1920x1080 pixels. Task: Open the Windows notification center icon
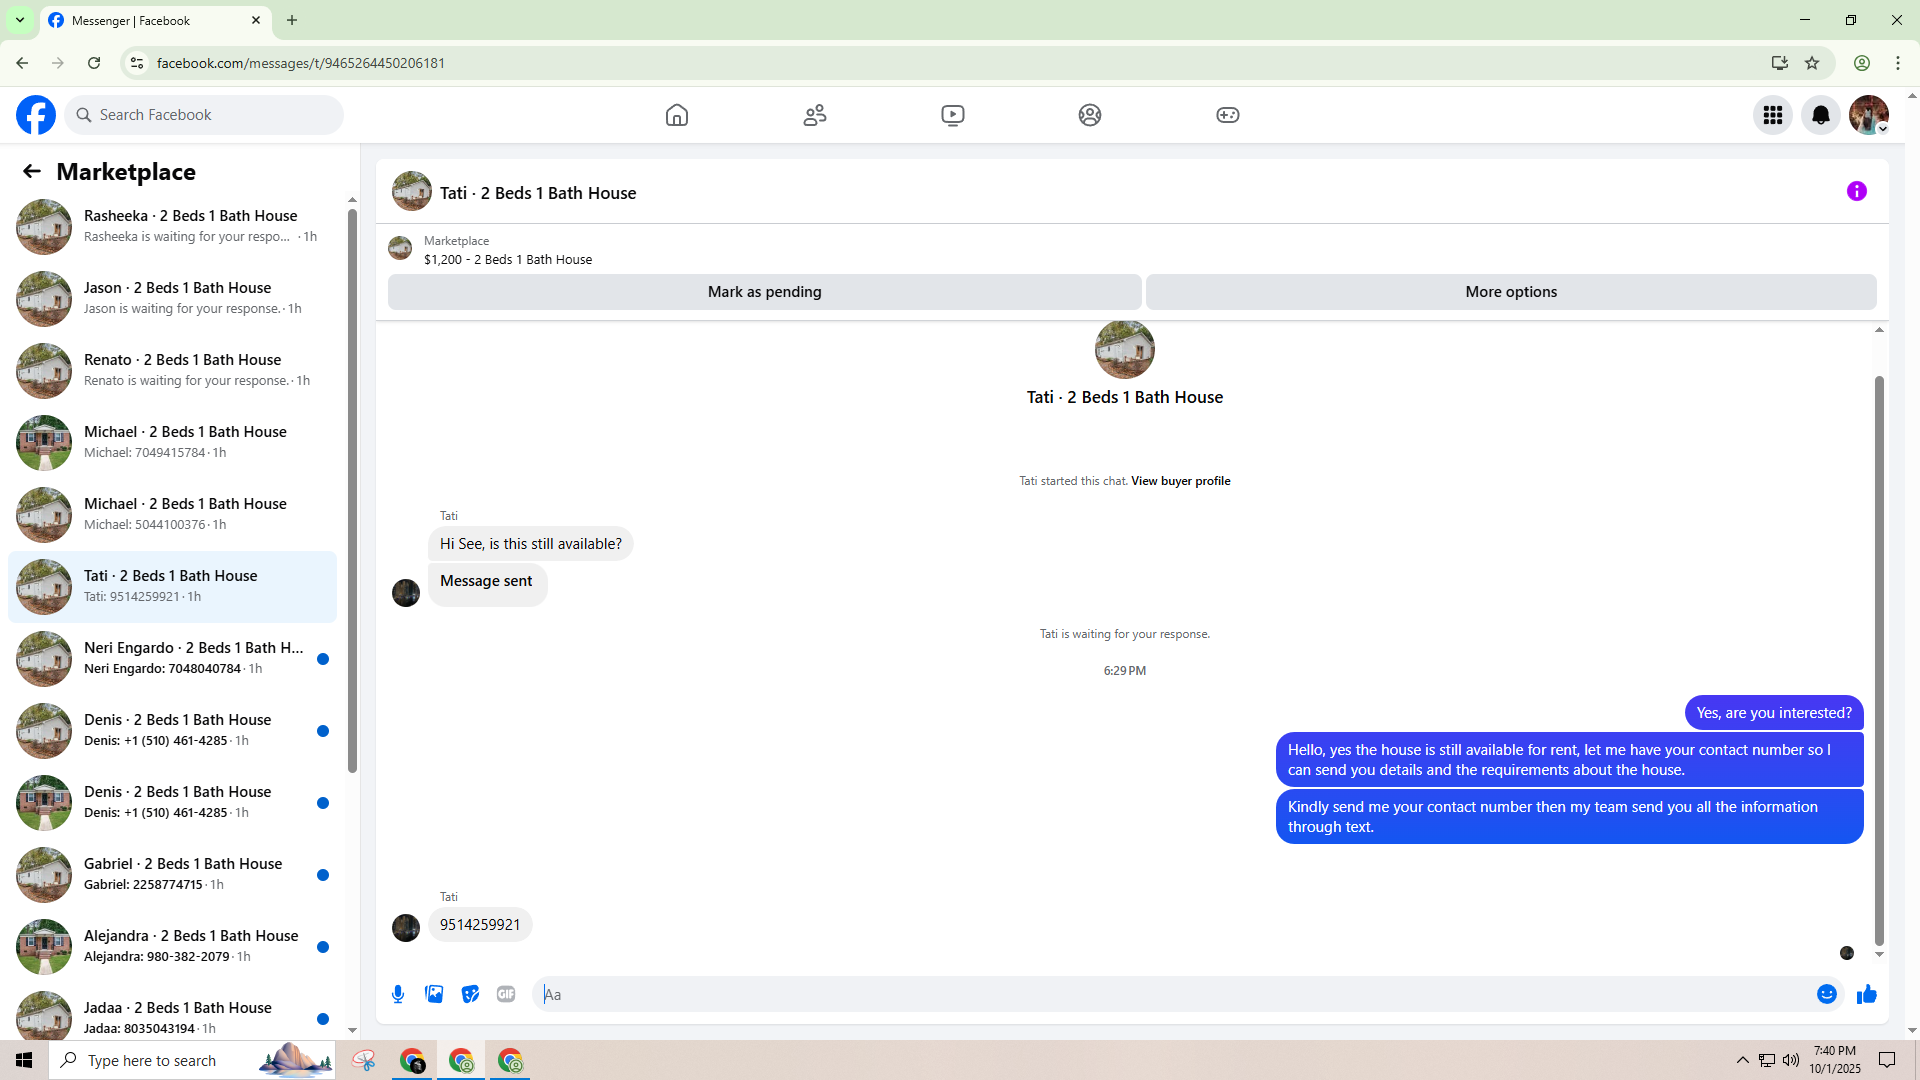pos(1887,1060)
